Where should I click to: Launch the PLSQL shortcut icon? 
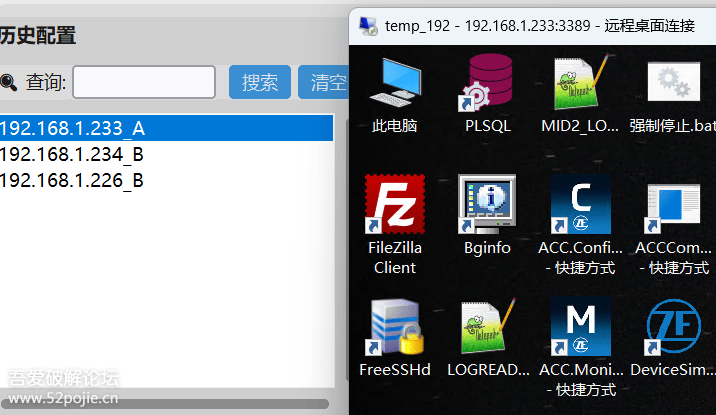coord(487,83)
